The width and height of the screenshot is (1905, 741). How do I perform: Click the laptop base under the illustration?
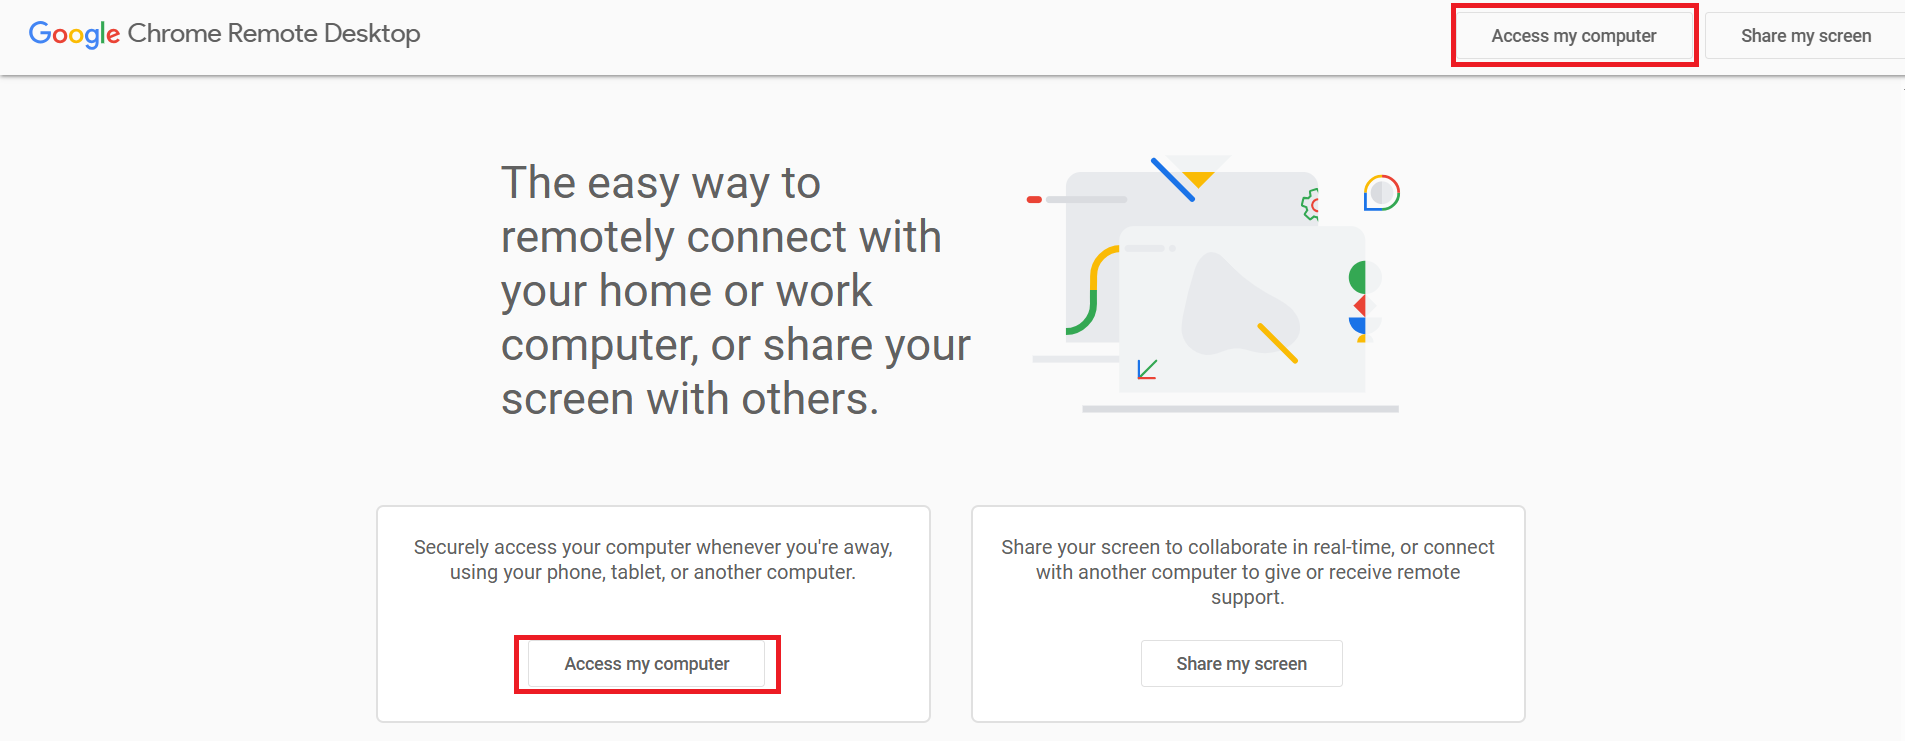tap(1240, 408)
